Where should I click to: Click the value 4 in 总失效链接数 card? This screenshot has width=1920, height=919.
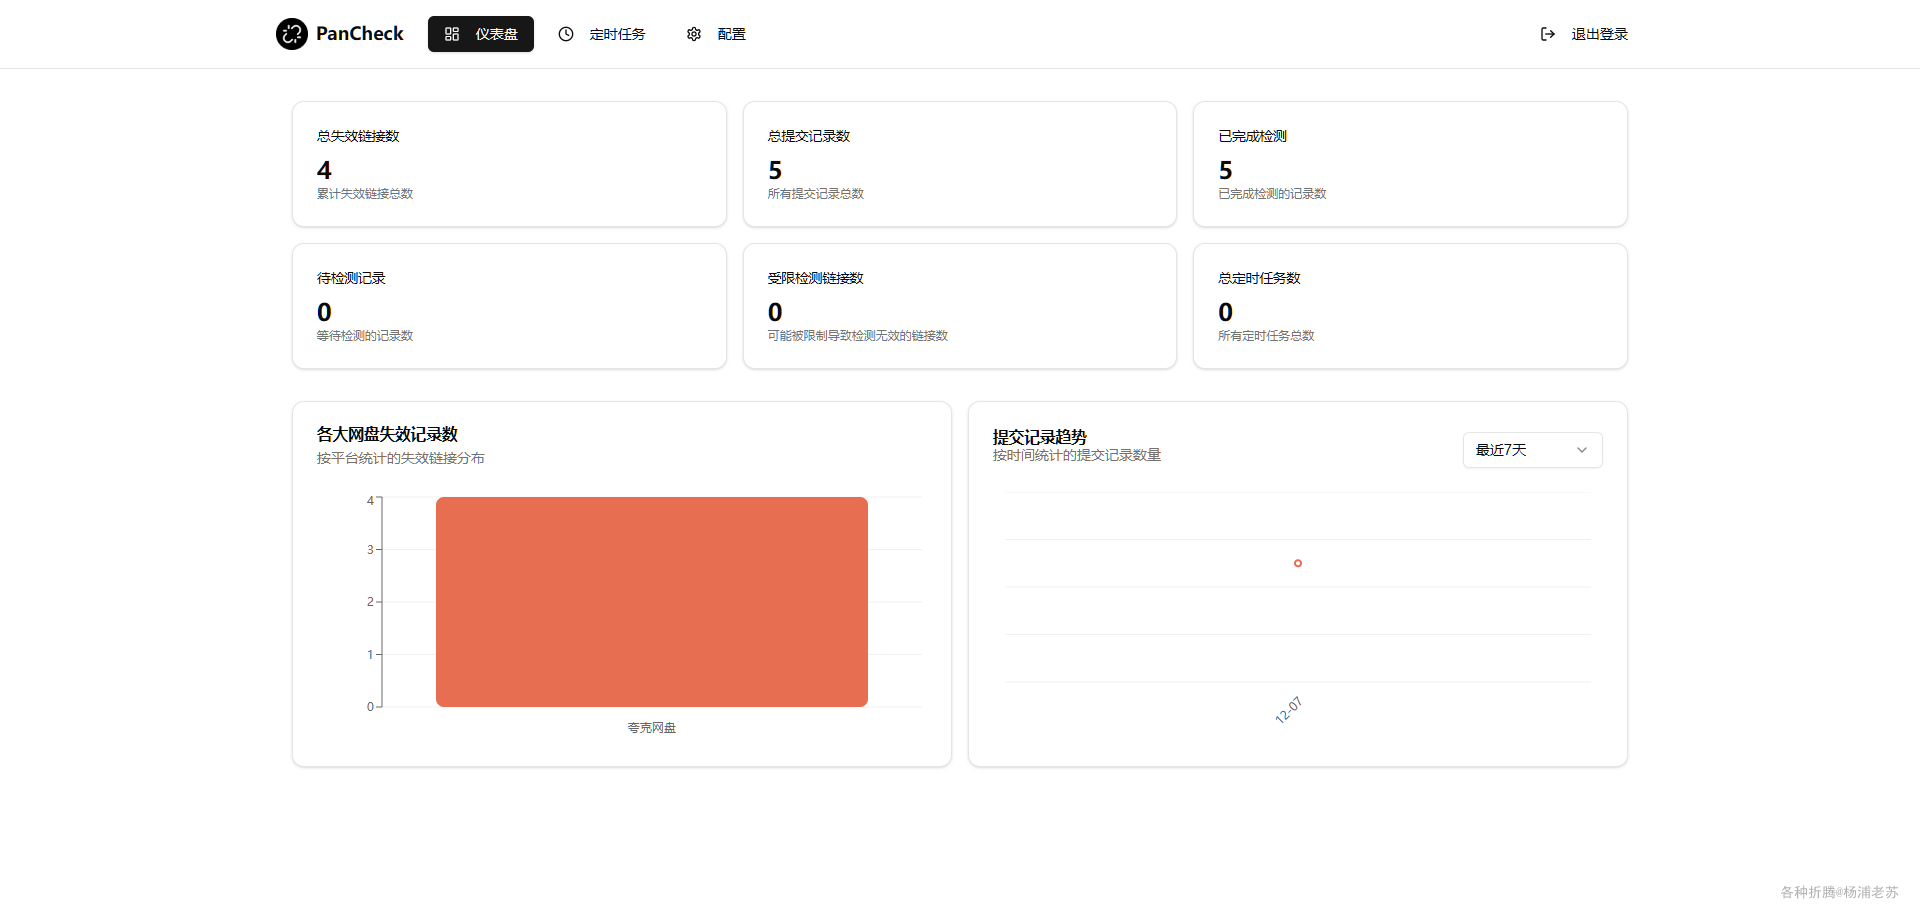324,170
